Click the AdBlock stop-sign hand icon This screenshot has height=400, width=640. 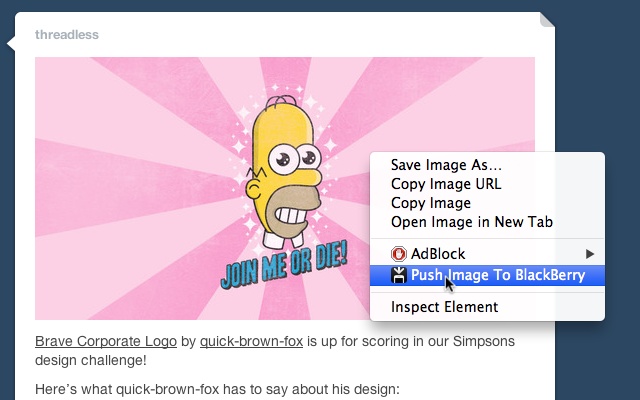(x=398, y=254)
